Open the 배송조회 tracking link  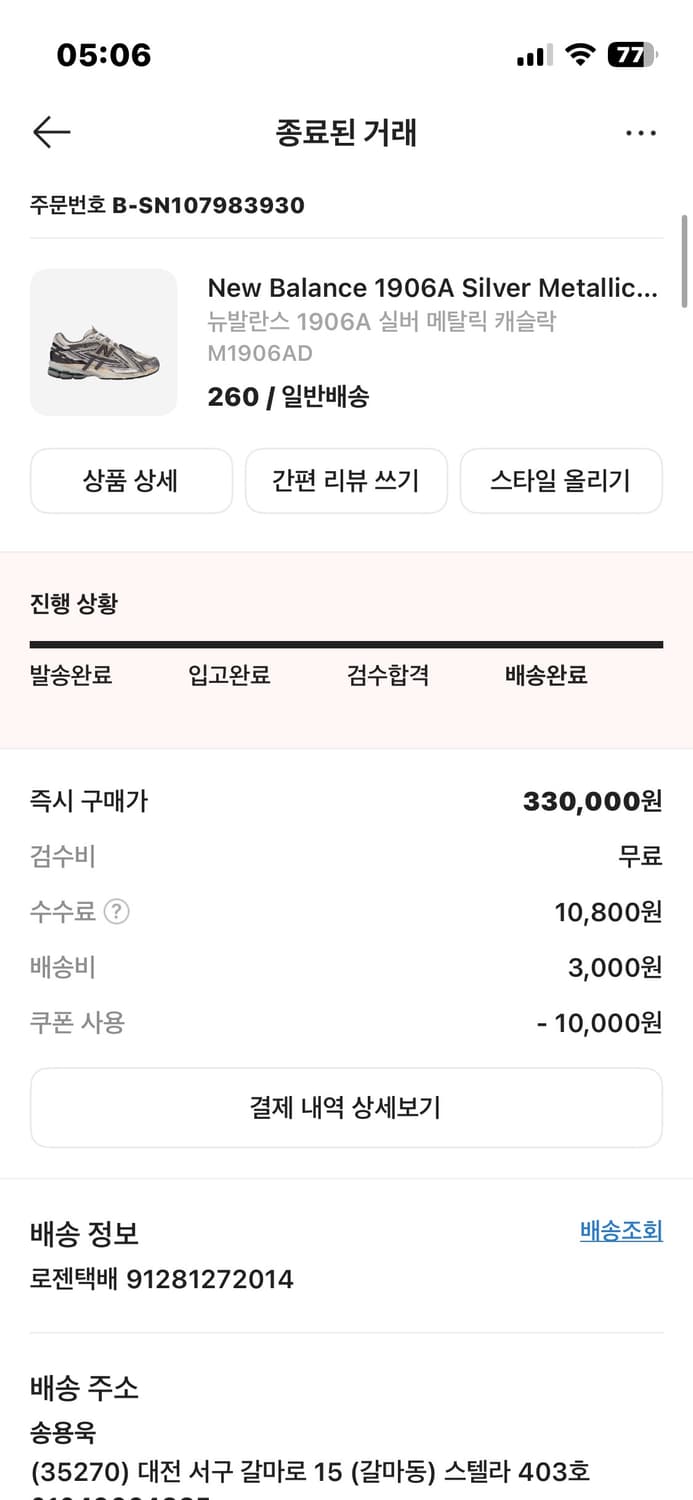click(620, 1231)
